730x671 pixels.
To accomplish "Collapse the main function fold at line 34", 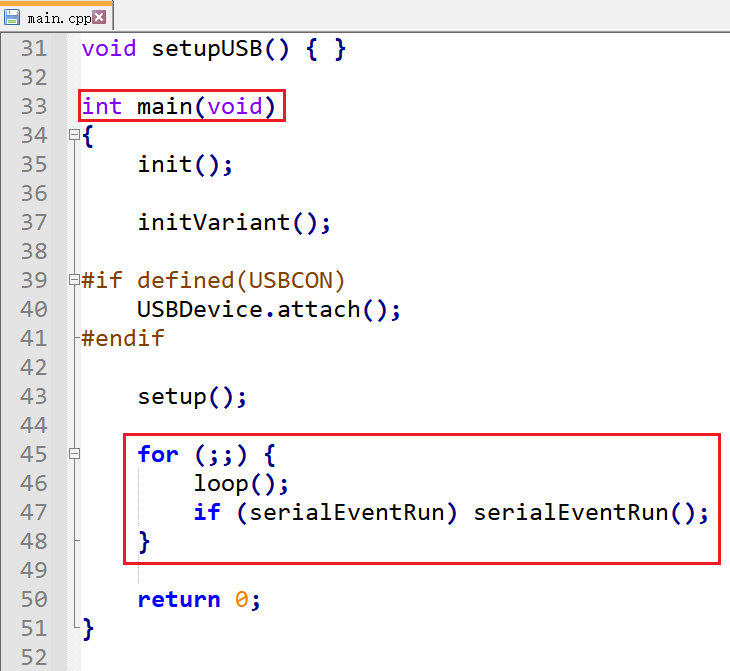I will [x=74, y=135].
